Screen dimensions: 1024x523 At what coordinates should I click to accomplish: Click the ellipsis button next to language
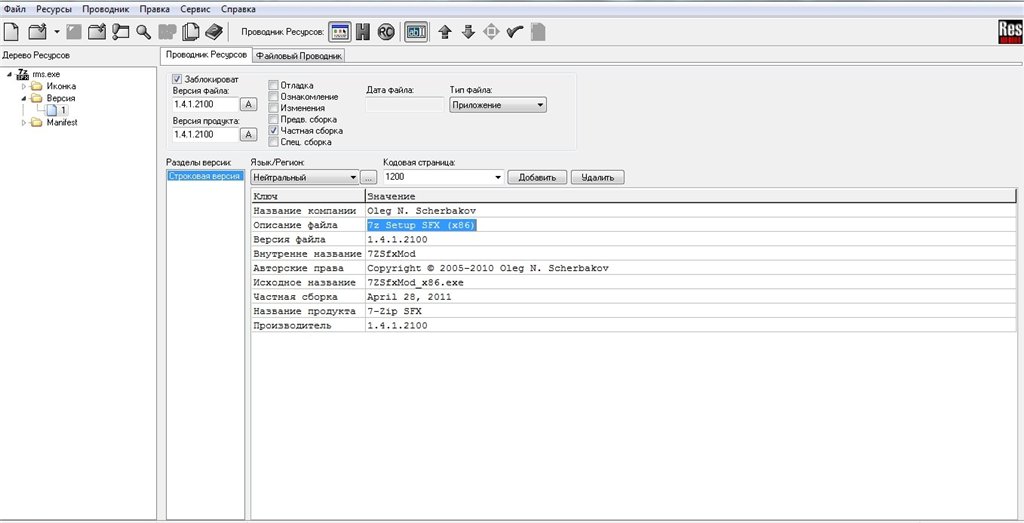click(x=369, y=177)
